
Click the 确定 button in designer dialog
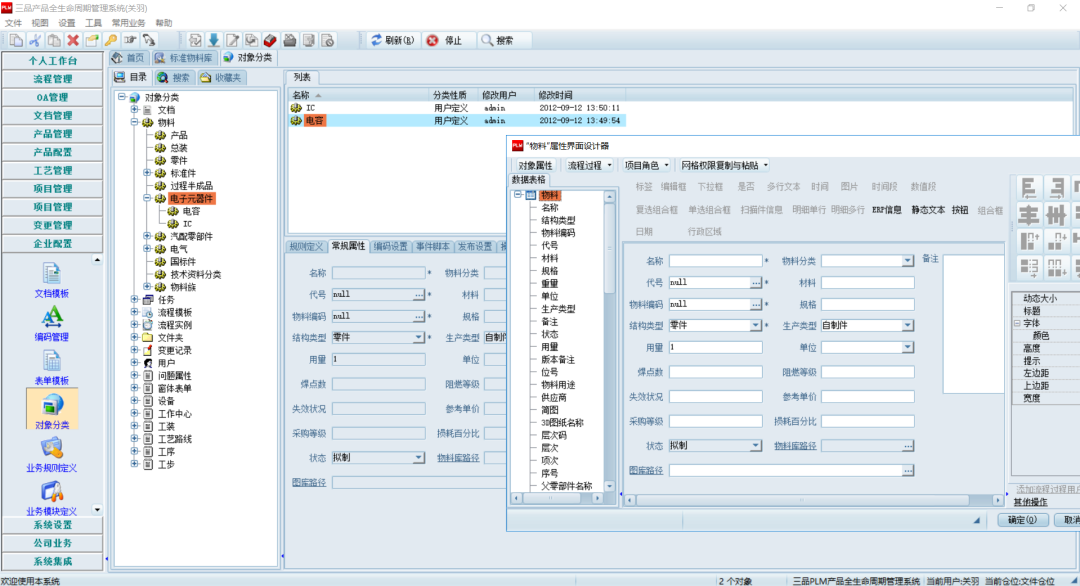1021,520
